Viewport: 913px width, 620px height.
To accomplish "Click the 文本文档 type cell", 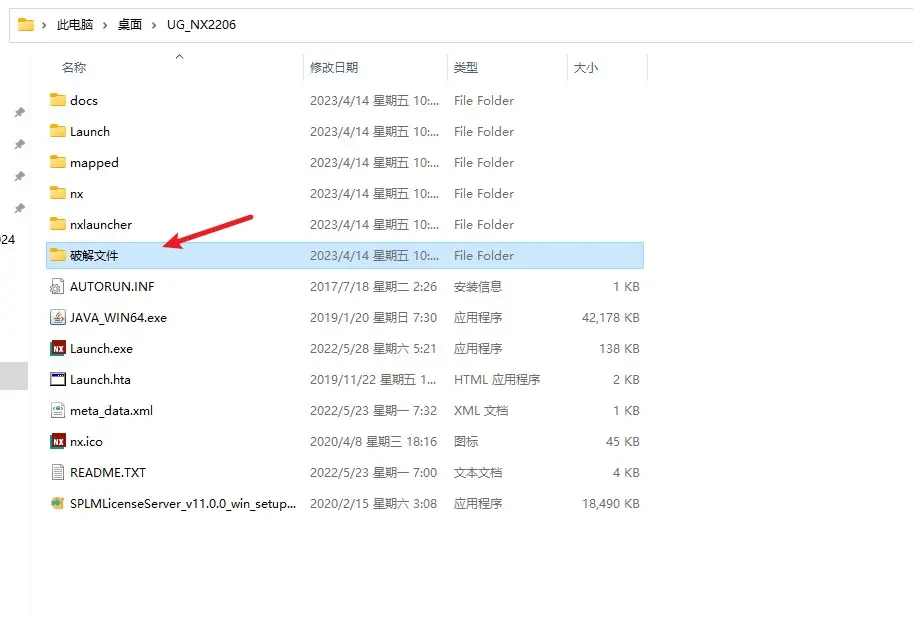I will (478, 473).
